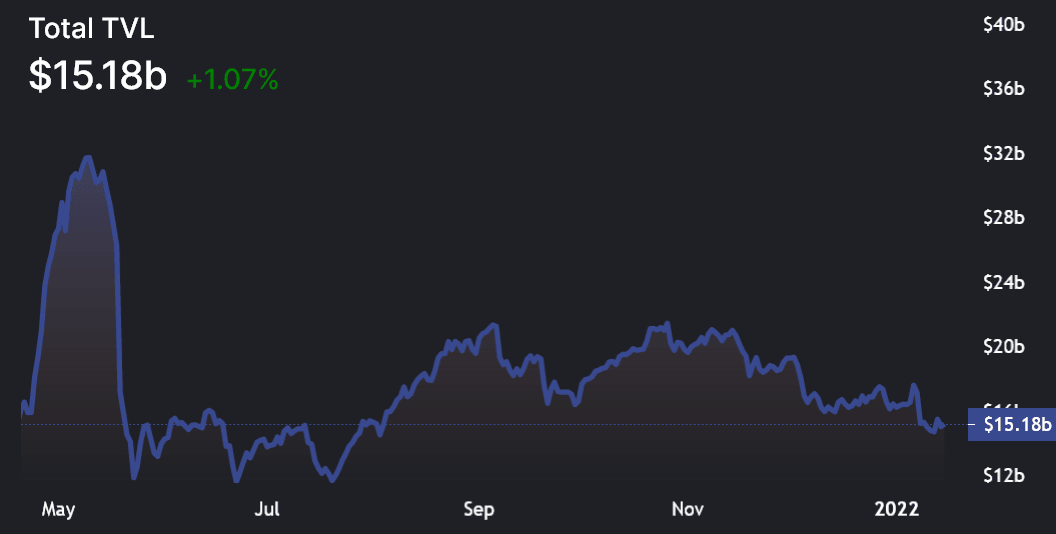The width and height of the screenshot is (1056, 534).
Task: Click the green +1.07% change indicator
Action: pos(232,80)
